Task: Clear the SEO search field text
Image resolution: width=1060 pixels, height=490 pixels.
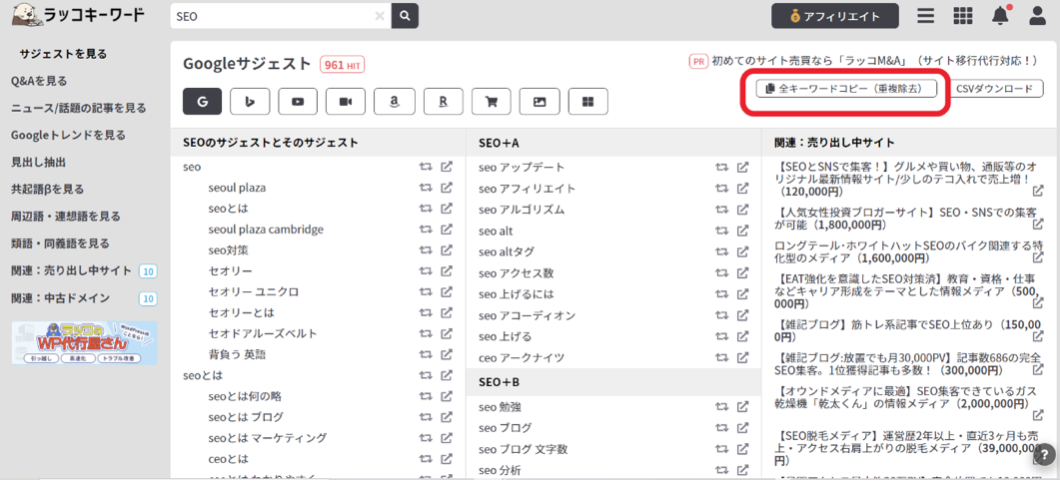Action: click(x=379, y=16)
